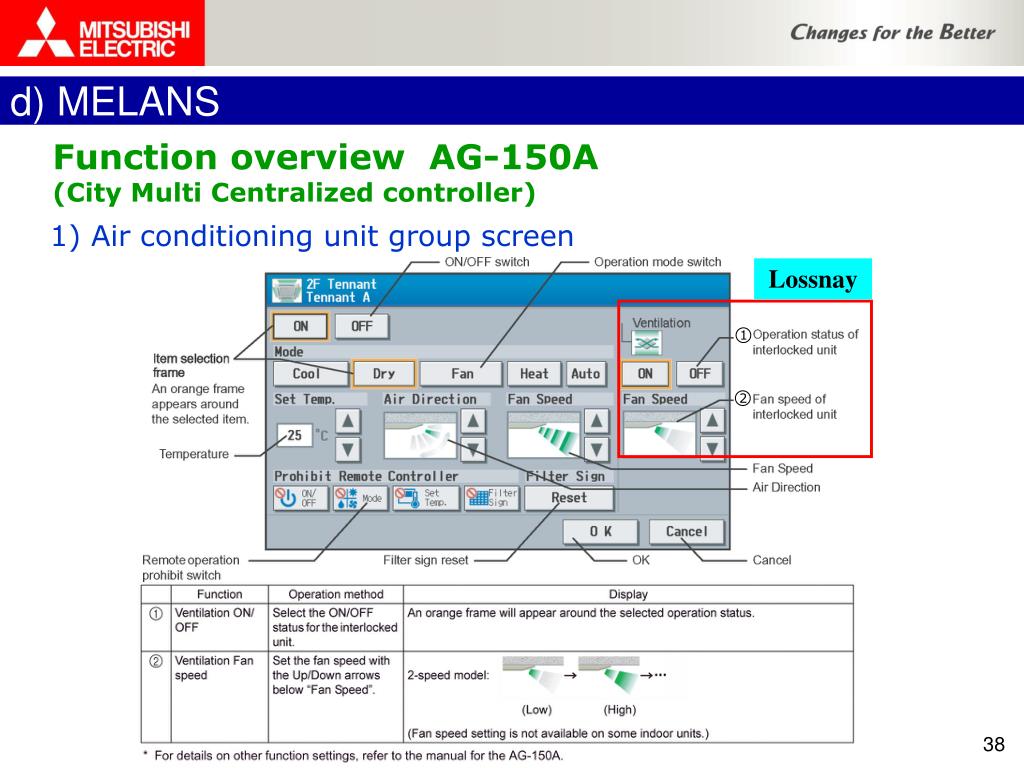Click 'Set Temp.' section label
The width and height of the screenshot is (1024, 768).
pos(304,399)
